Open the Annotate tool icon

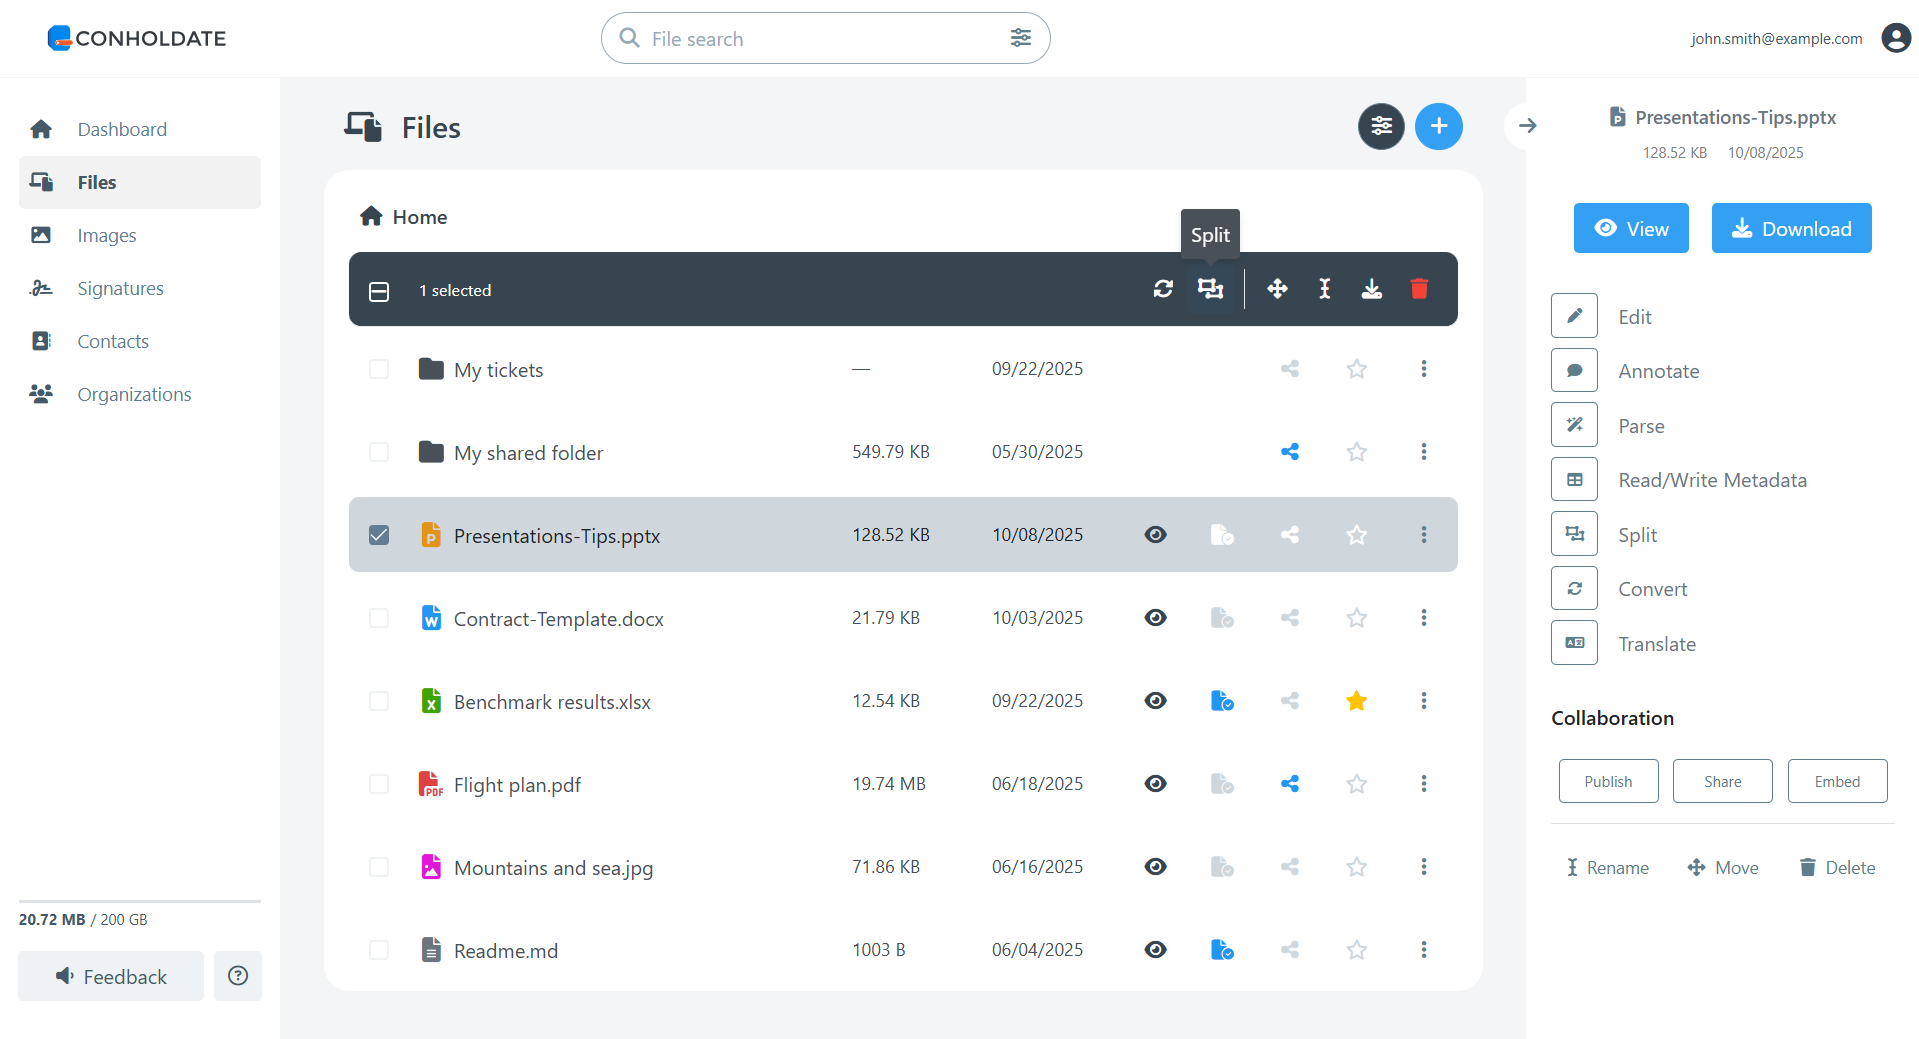[x=1574, y=371]
